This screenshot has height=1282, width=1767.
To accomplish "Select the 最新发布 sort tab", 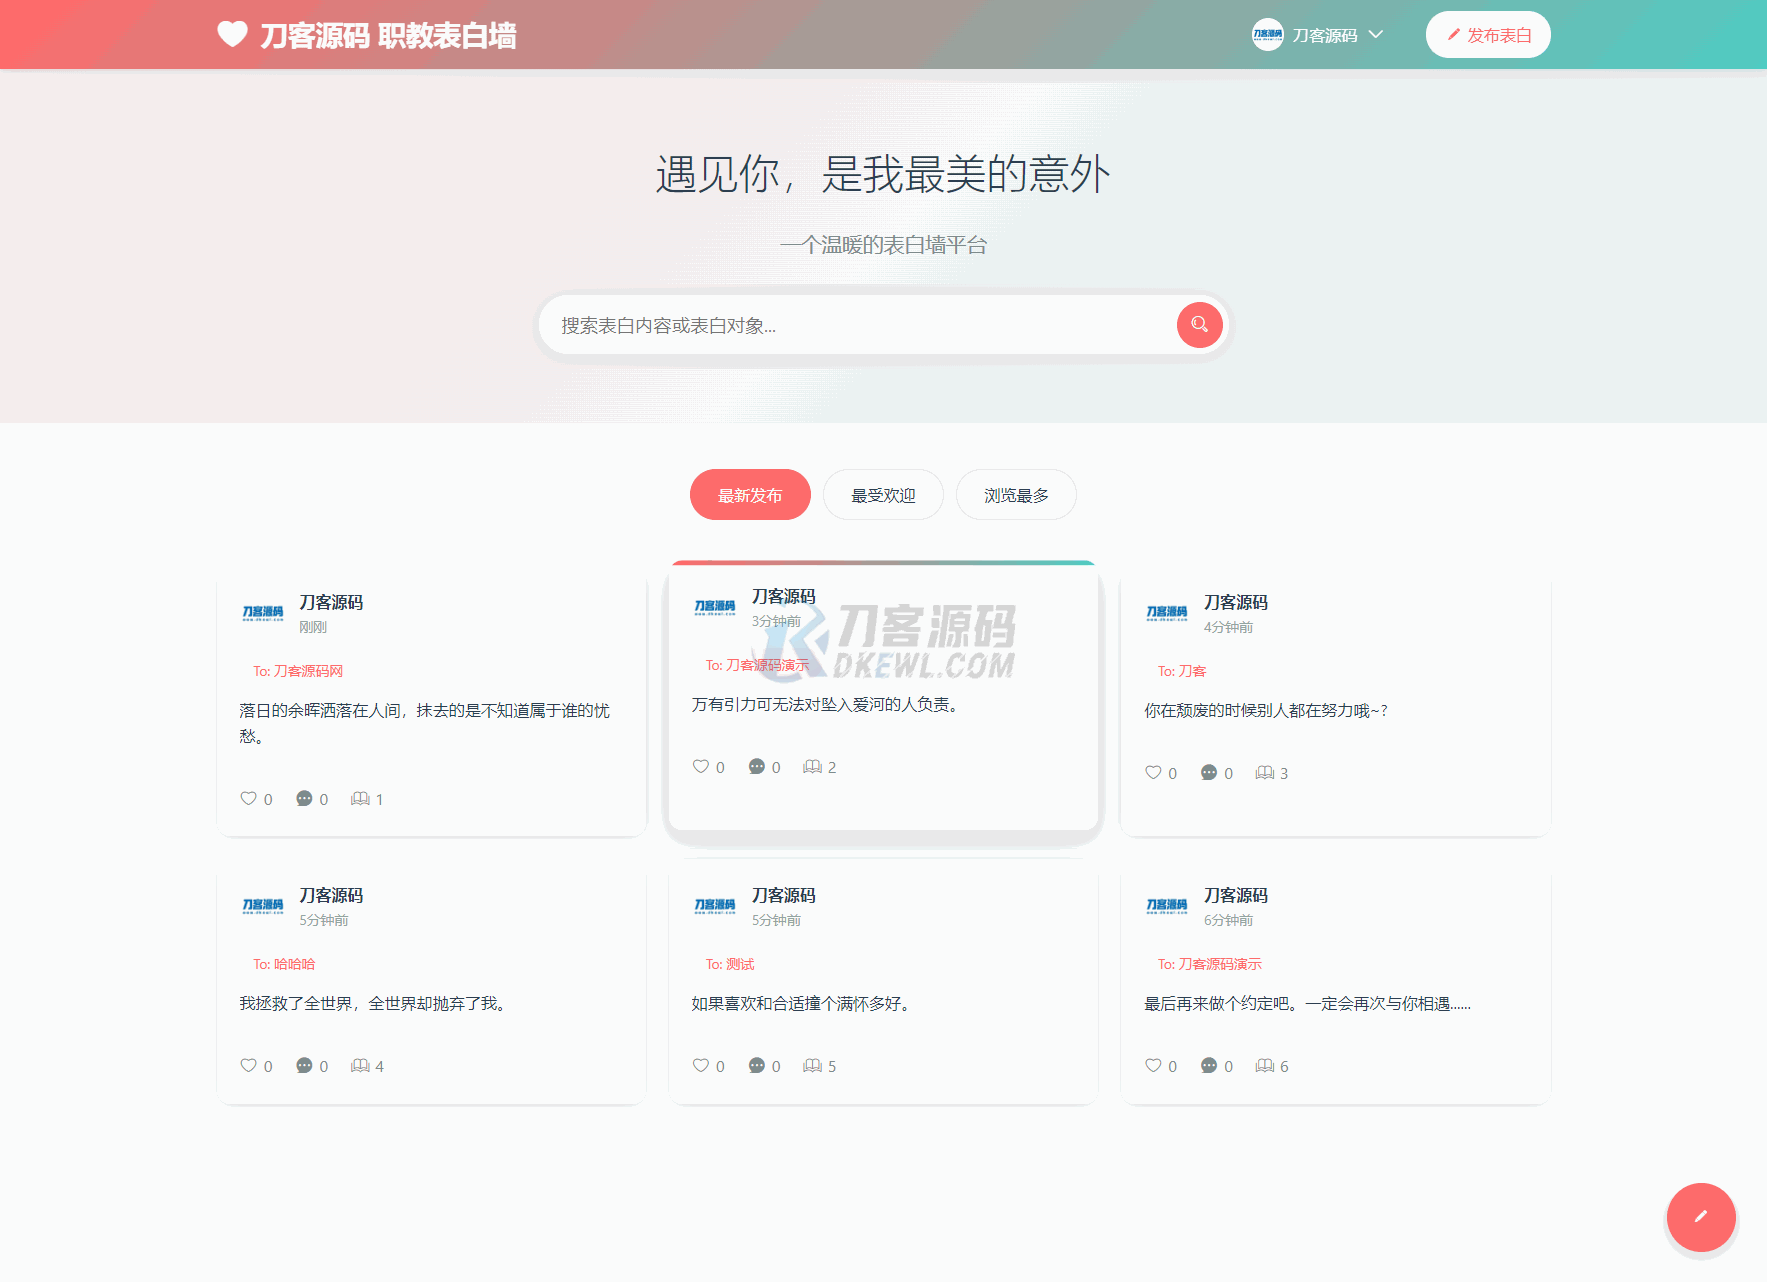I will click(750, 495).
